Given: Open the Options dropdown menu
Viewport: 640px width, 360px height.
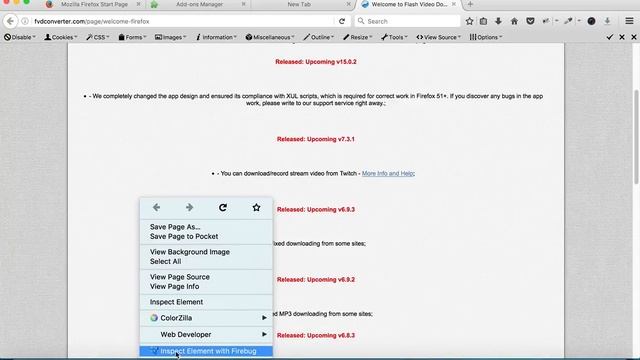Looking at the screenshot, I should pos(486,37).
